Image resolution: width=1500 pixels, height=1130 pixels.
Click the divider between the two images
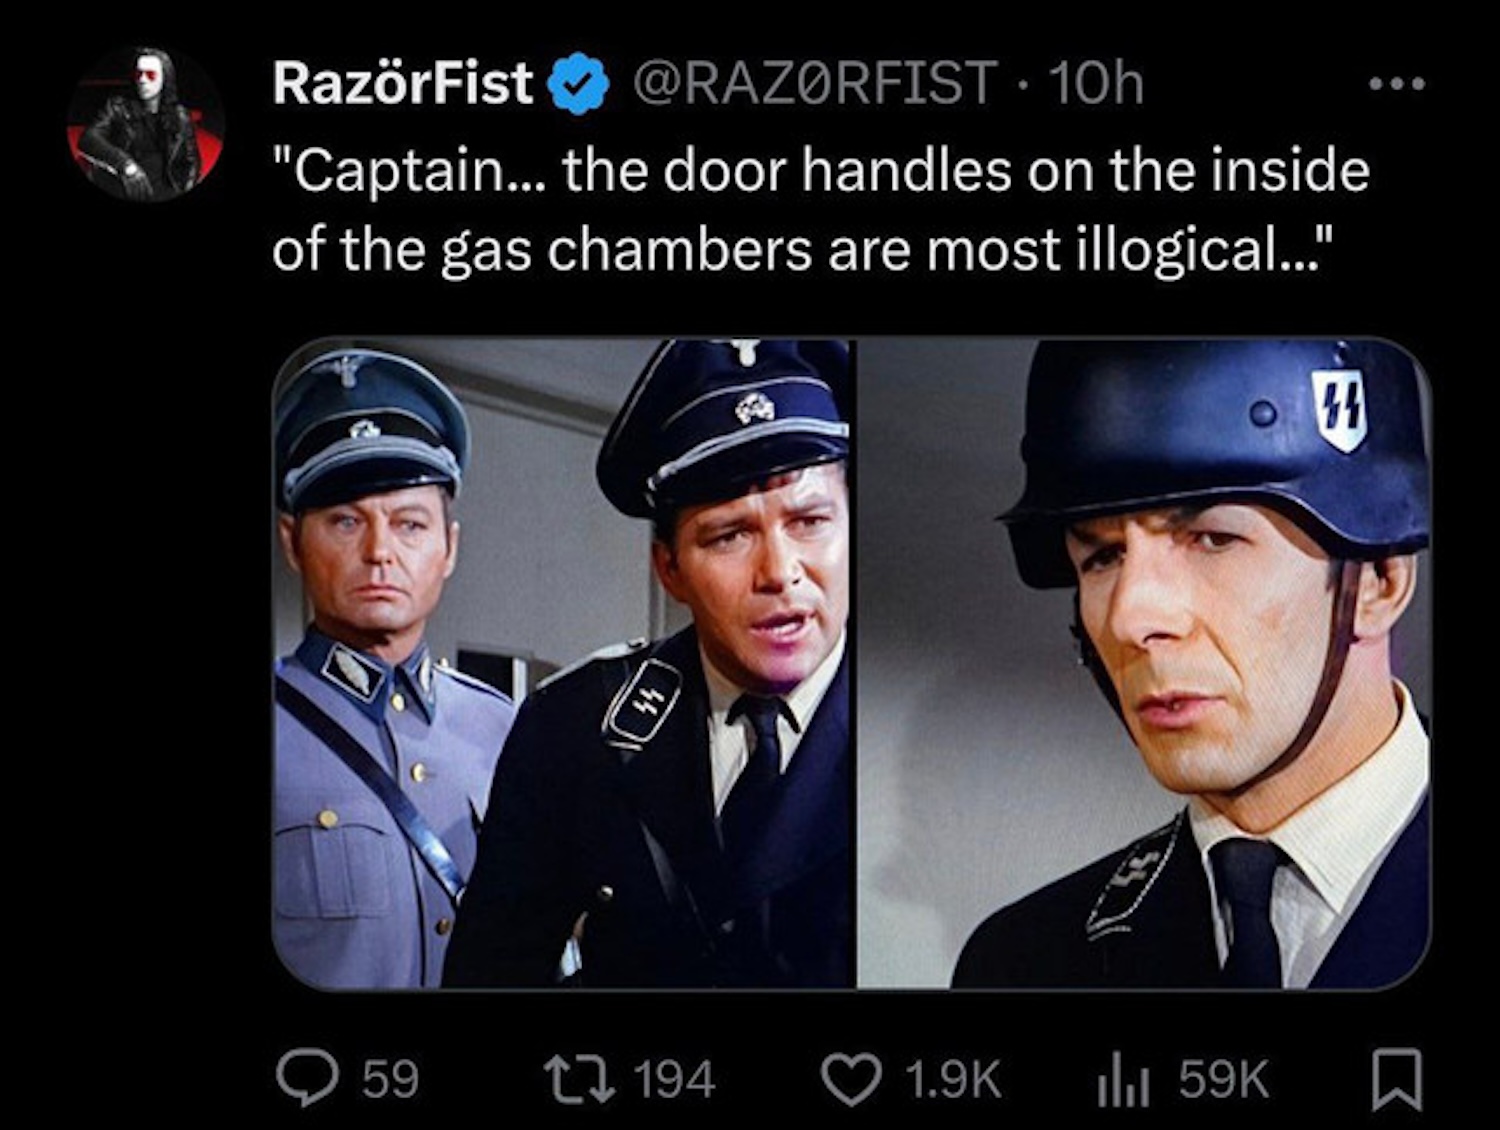click(x=855, y=664)
